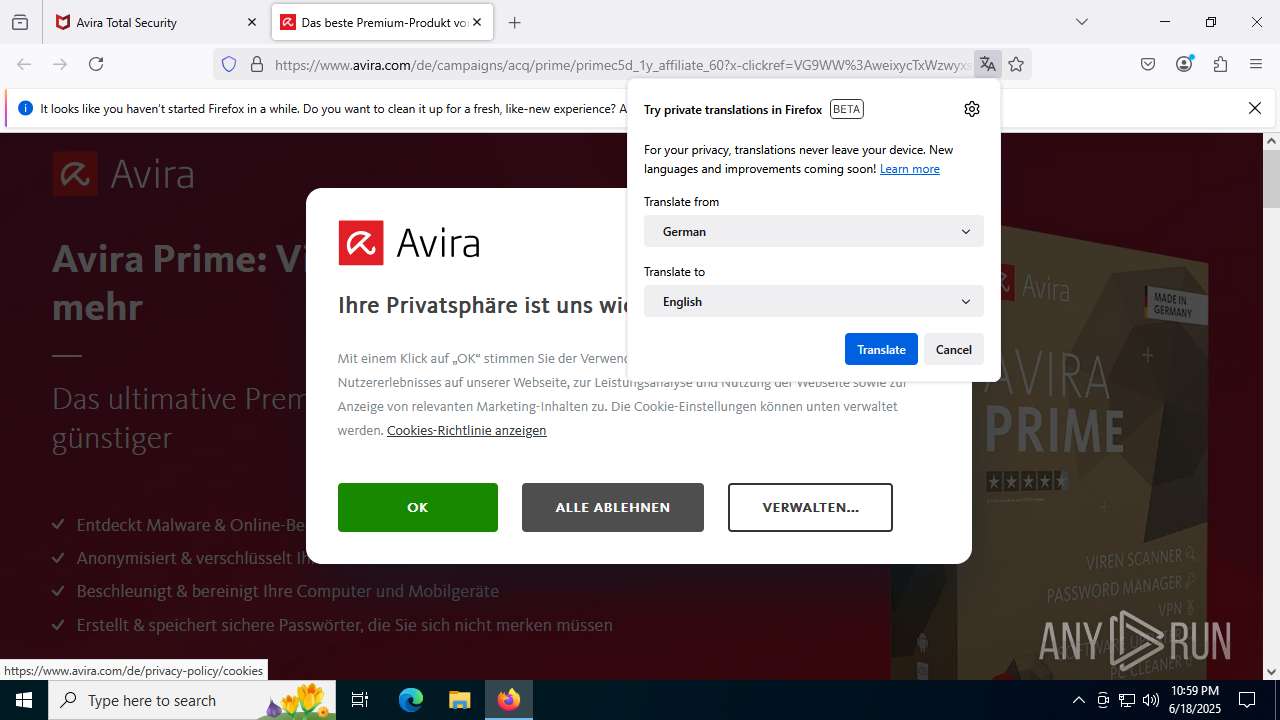This screenshot has height=720, width=1280.
Task: Open Firefox account profile icon
Action: pyautogui.click(x=1184, y=64)
